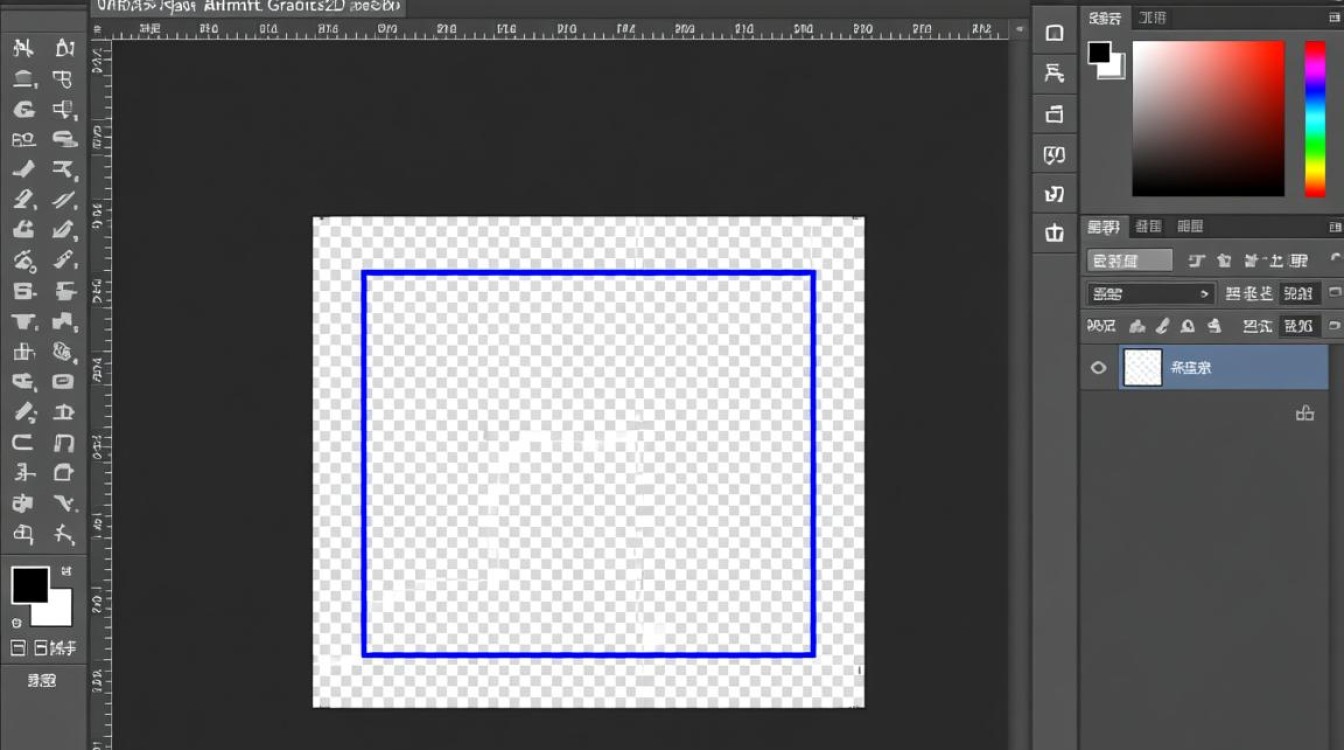Switch to the middle tab in Layers panel group

click(x=1149, y=227)
